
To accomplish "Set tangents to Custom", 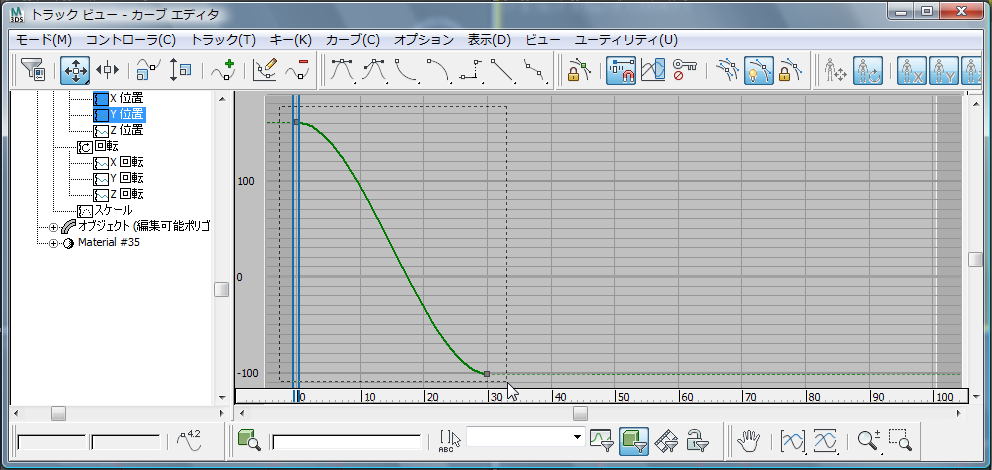I will click(x=375, y=70).
